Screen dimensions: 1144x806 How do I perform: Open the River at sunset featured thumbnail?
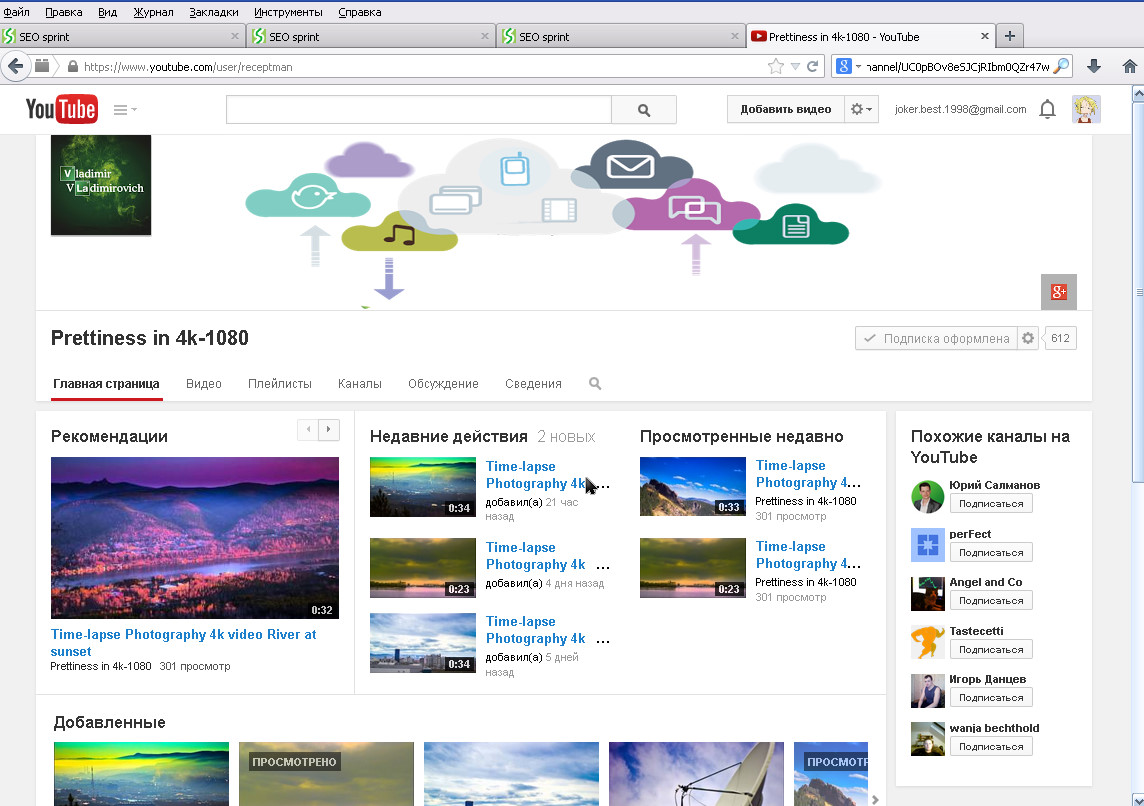tap(195, 538)
